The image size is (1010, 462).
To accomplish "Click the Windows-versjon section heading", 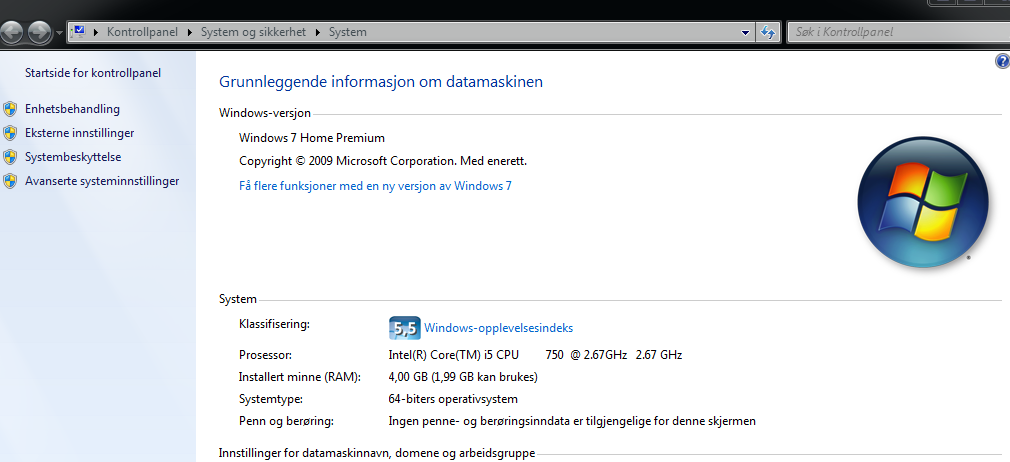I will tap(265, 113).
